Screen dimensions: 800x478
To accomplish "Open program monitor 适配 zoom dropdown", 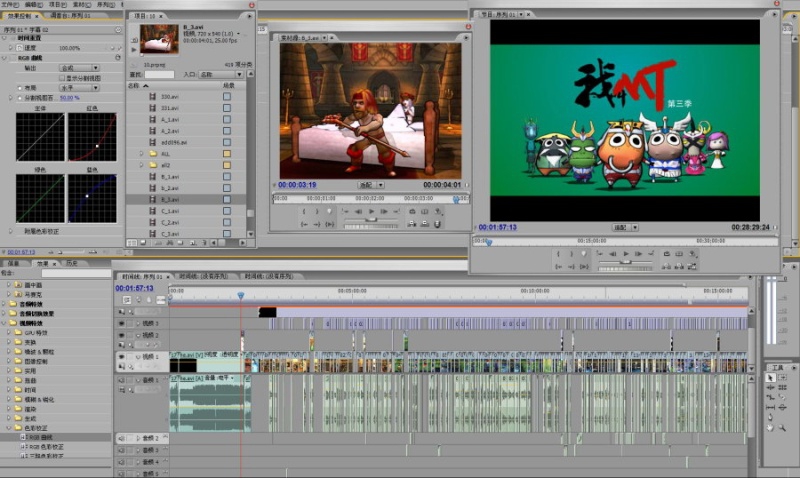I will (x=626, y=228).
